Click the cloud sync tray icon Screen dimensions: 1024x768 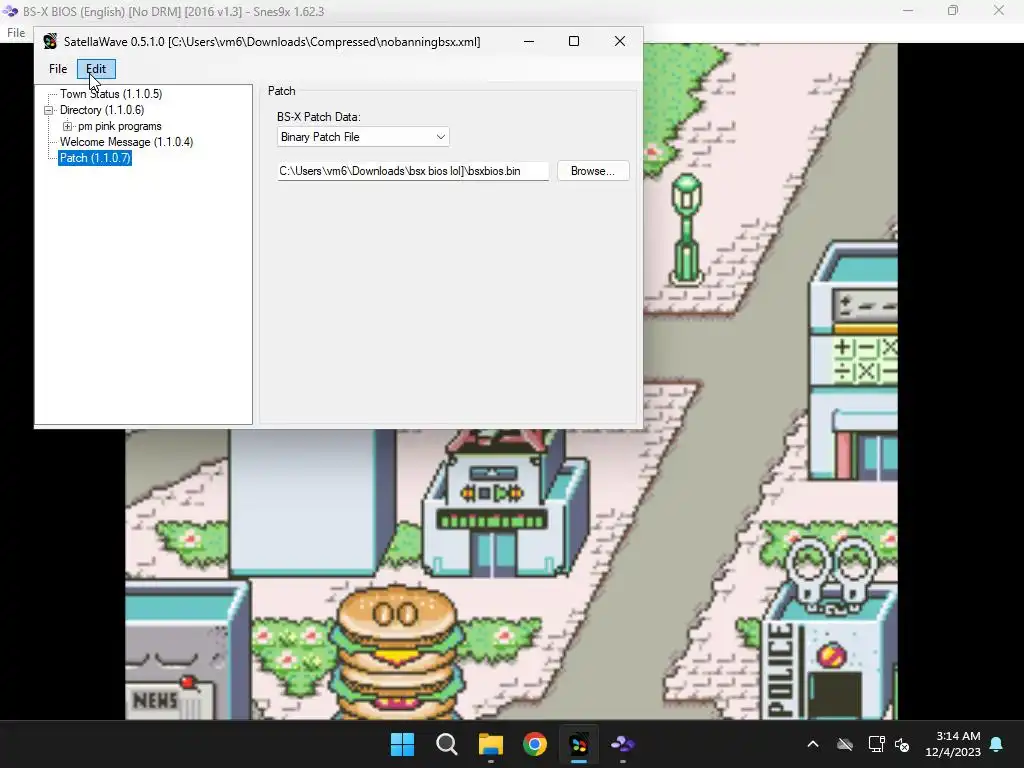(x=845, y=744)
